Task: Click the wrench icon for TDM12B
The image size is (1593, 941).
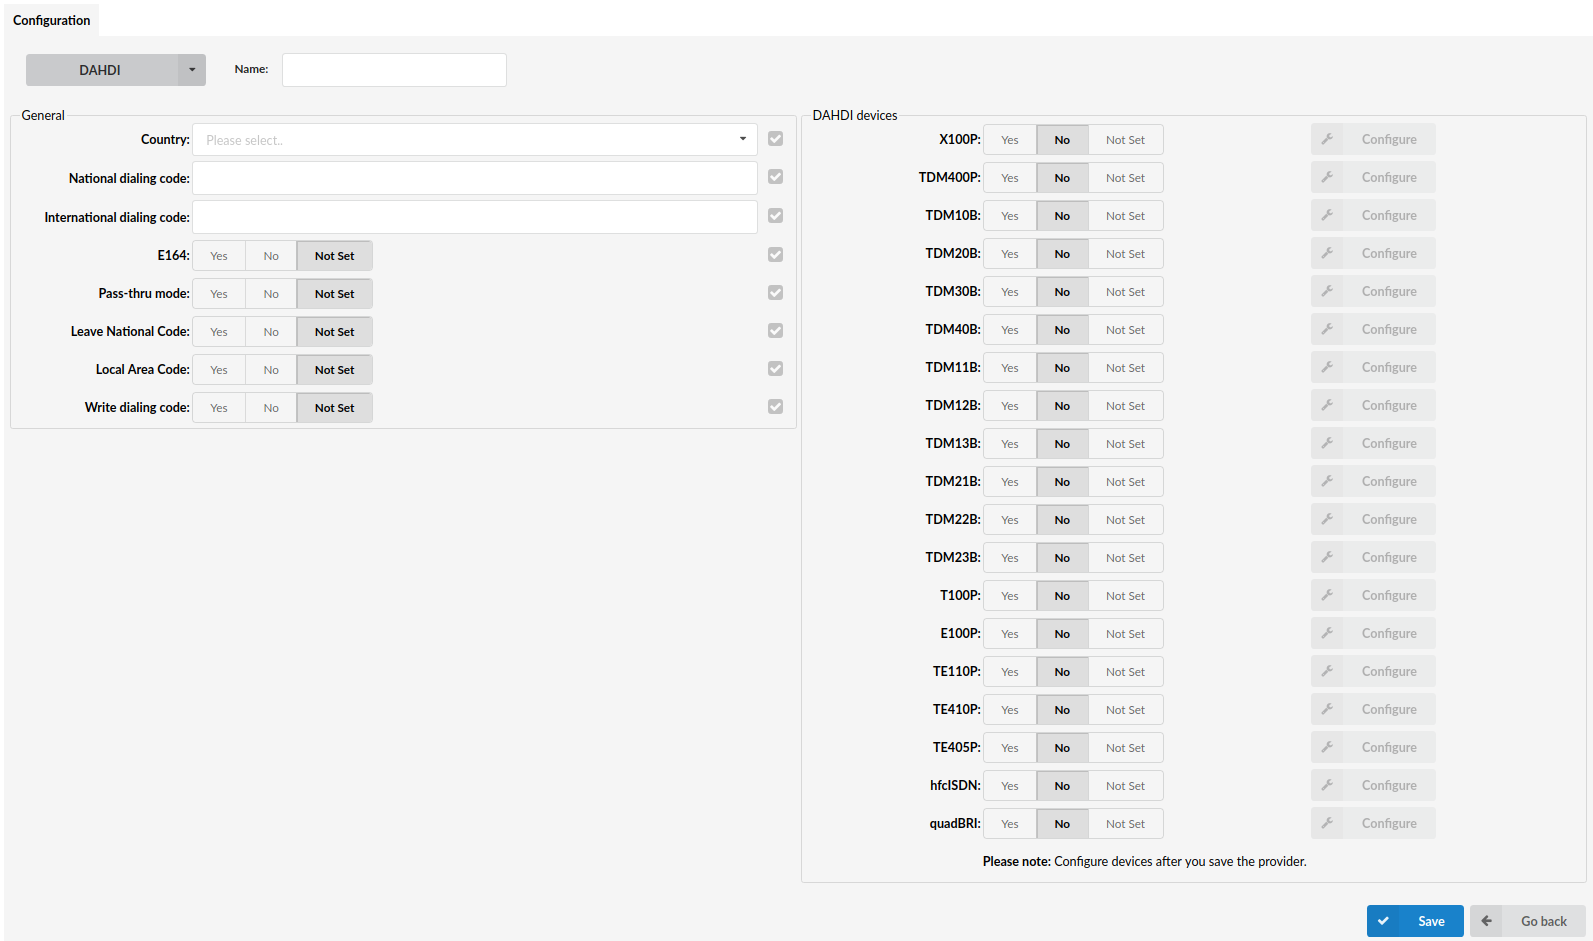Action: tap(1327, 405)
